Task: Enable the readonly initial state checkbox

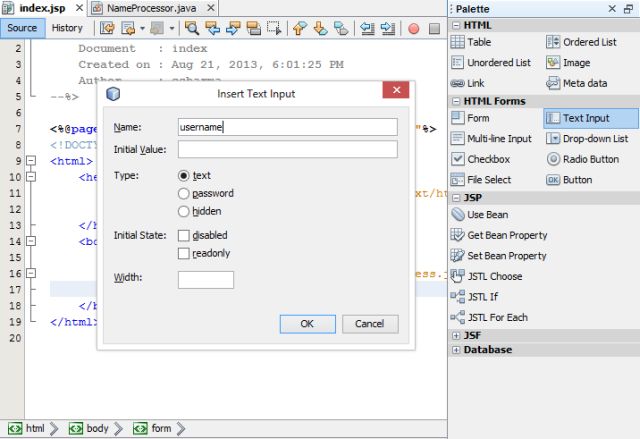Action: coord(184,253)
